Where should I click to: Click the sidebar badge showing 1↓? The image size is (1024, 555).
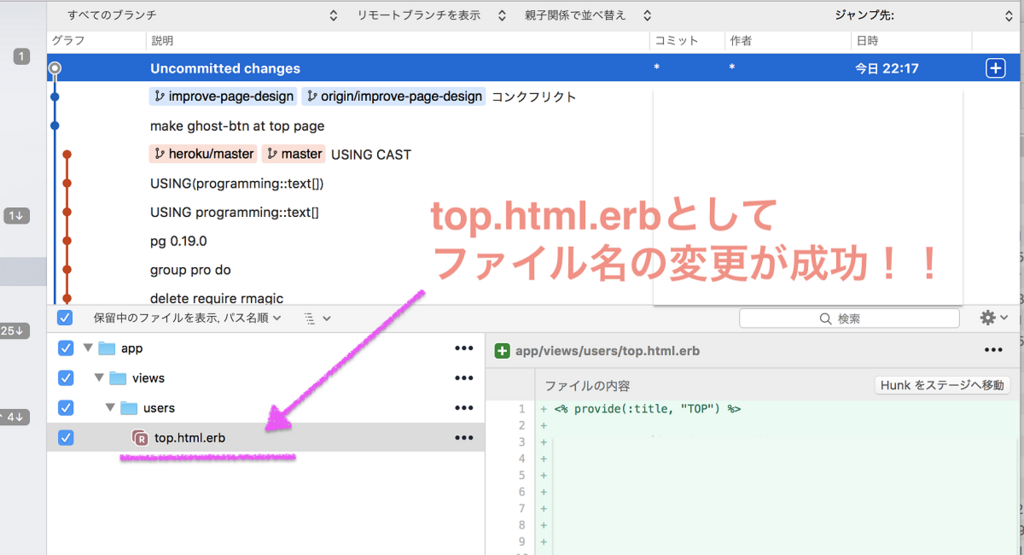point(16,215)
